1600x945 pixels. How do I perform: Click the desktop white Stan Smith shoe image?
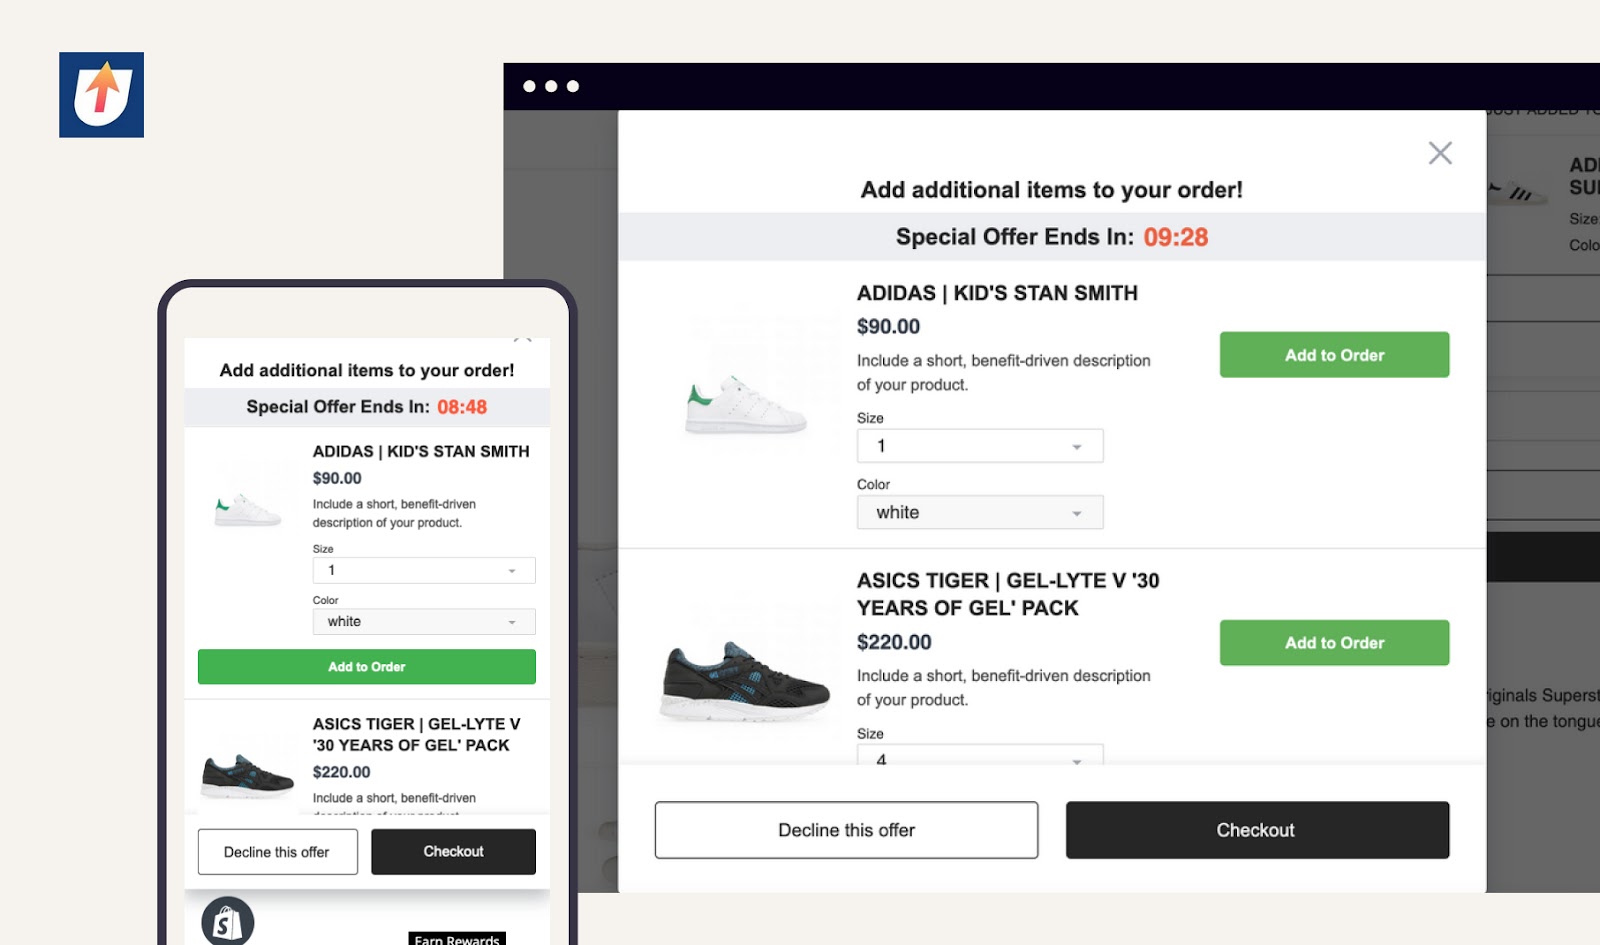tap(745, 407)
